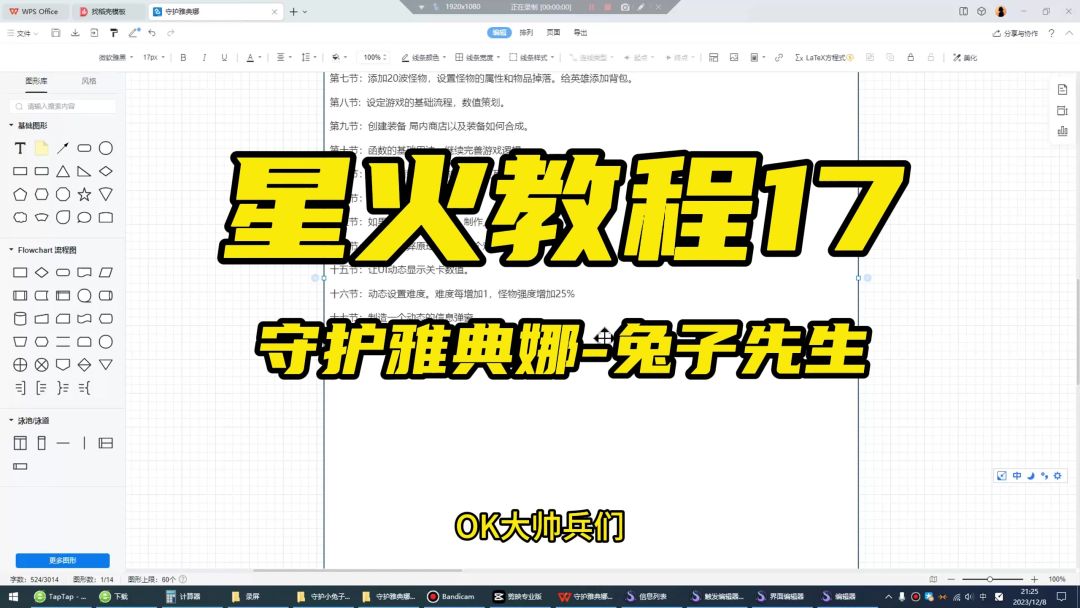This screenshot has width=1080, height=608.
Task: Click the 更多图形 button
Action: pos(62,560)
